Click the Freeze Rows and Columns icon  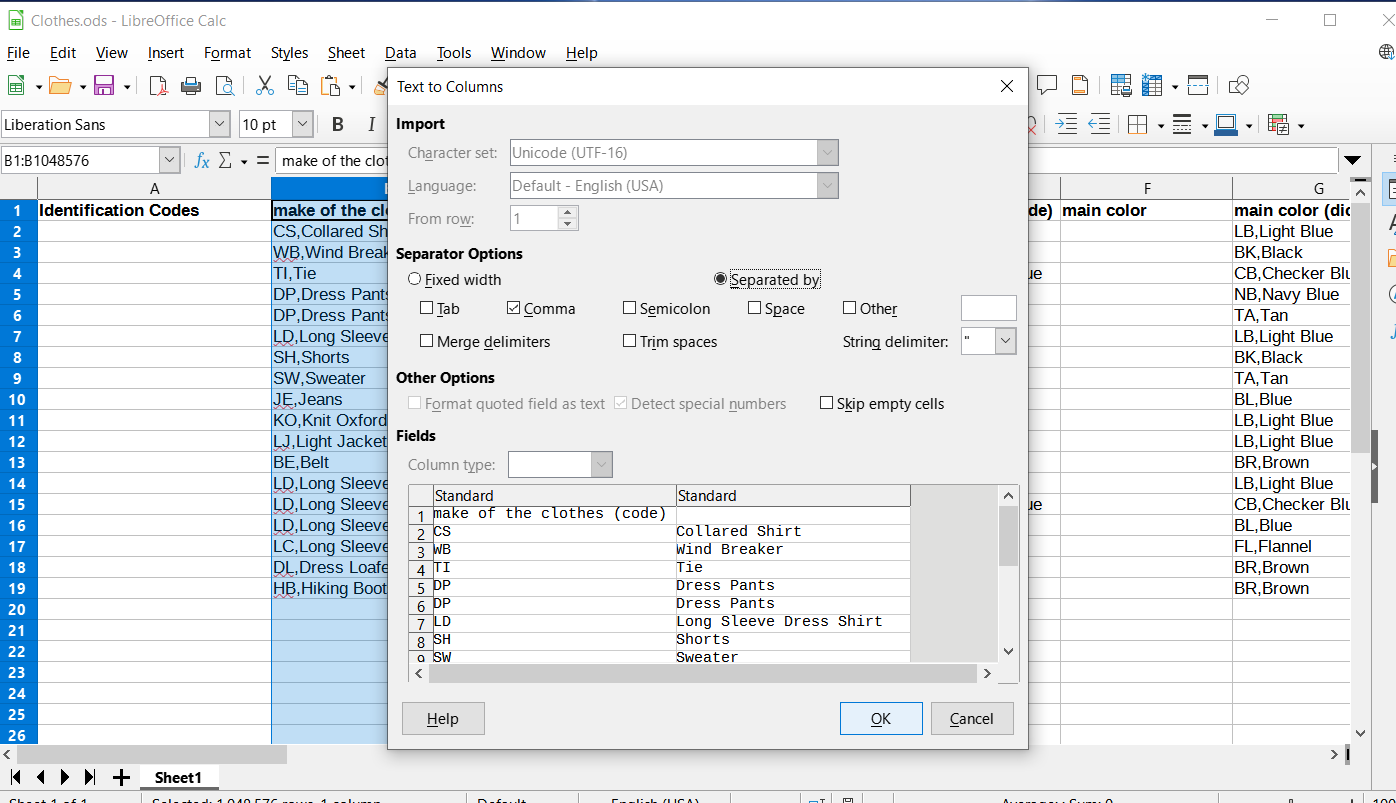pos(1153,86)
